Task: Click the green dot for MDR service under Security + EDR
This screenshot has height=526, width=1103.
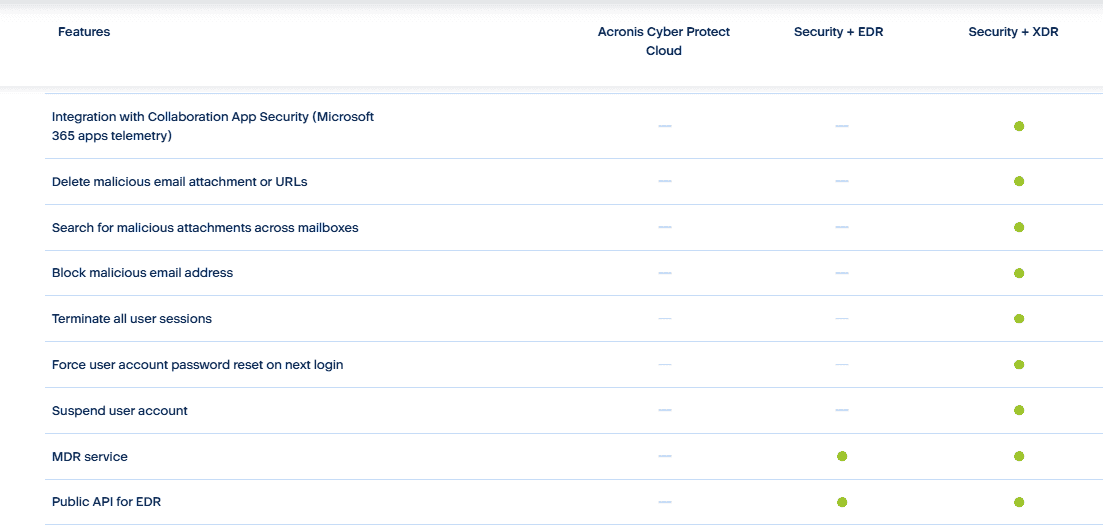Action: 842,456
